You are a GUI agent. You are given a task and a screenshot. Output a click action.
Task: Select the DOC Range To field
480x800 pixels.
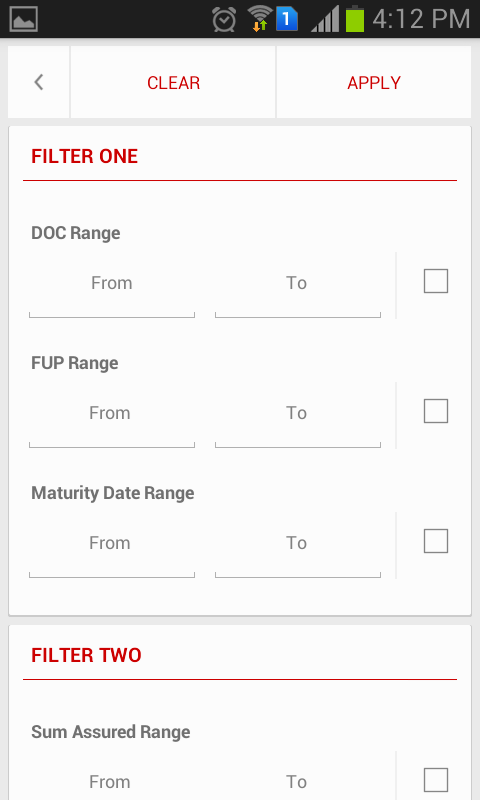[298, 286]
